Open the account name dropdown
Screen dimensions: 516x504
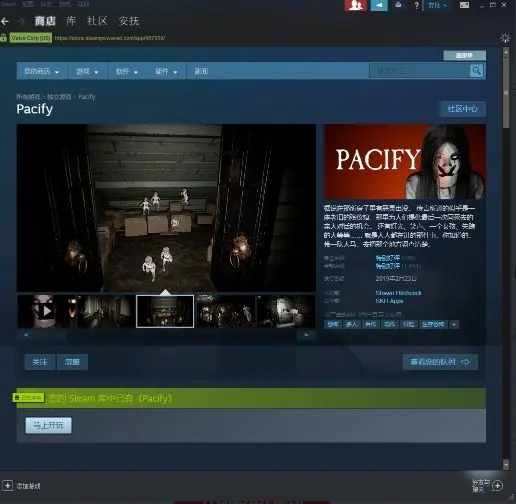437,5
